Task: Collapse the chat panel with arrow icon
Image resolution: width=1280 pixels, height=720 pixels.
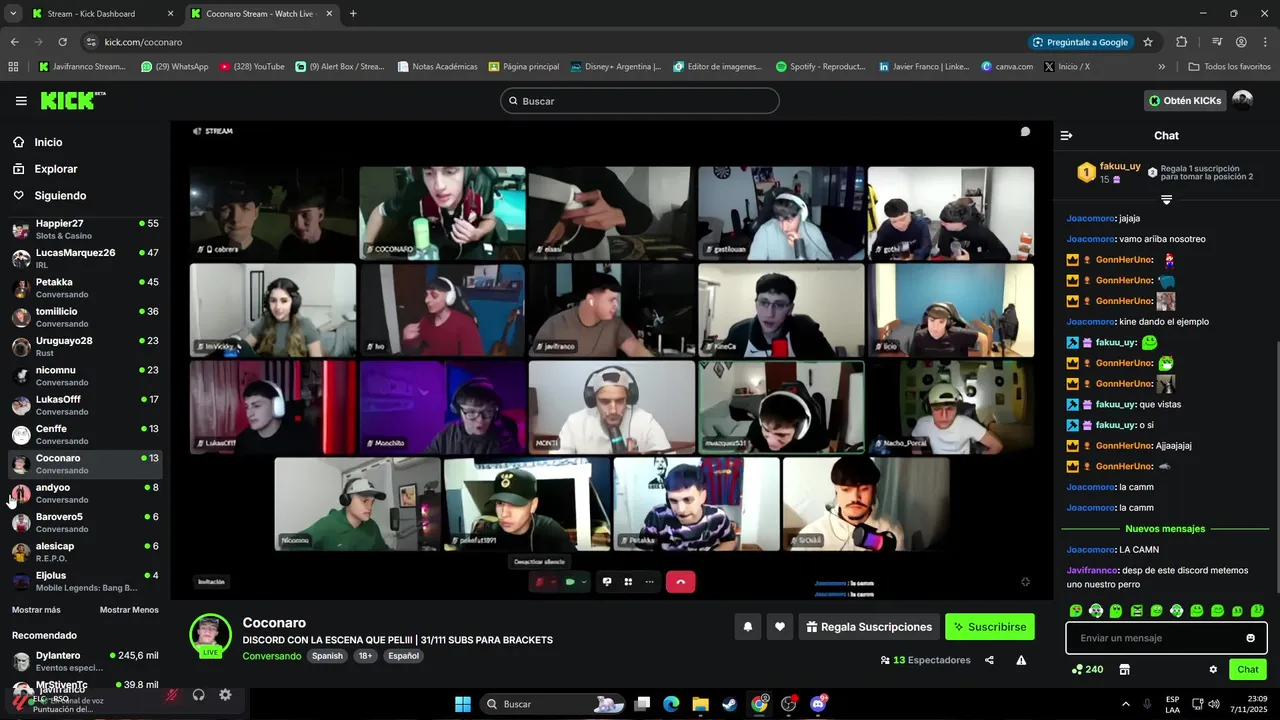Action: click(x=1066, y=135)
